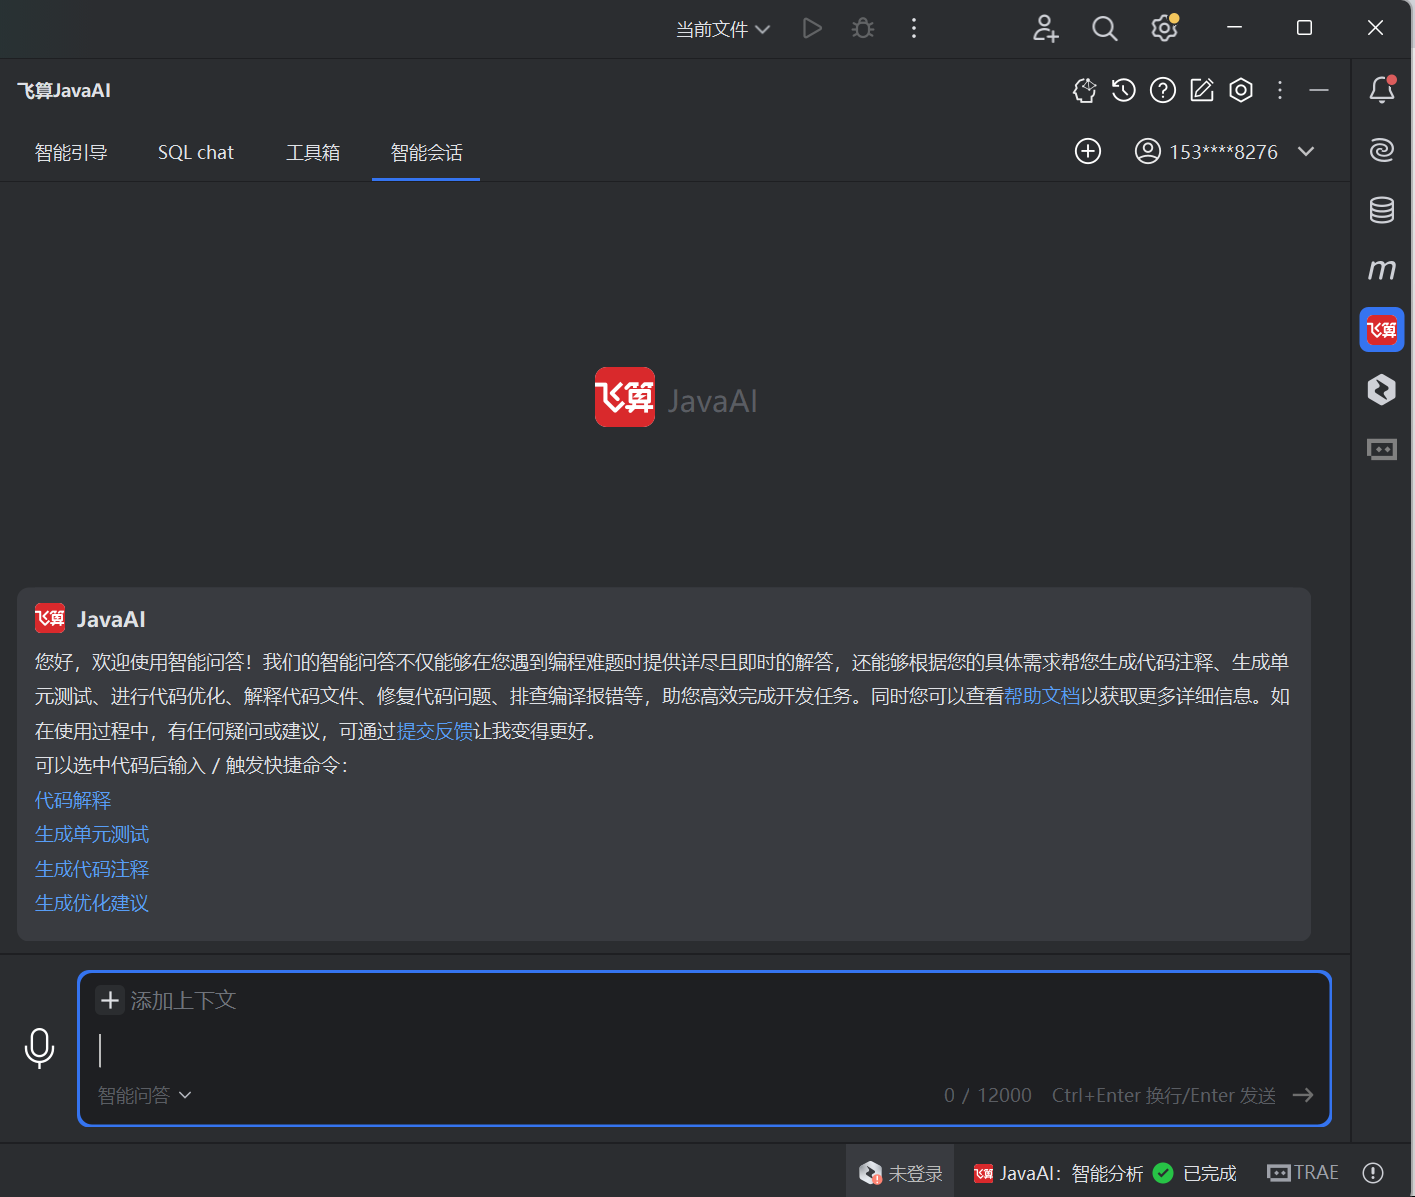Open the Maven tool window icon
Image resolution: width=1415 pixels, height=1197 pixels.
[1382, 270]
